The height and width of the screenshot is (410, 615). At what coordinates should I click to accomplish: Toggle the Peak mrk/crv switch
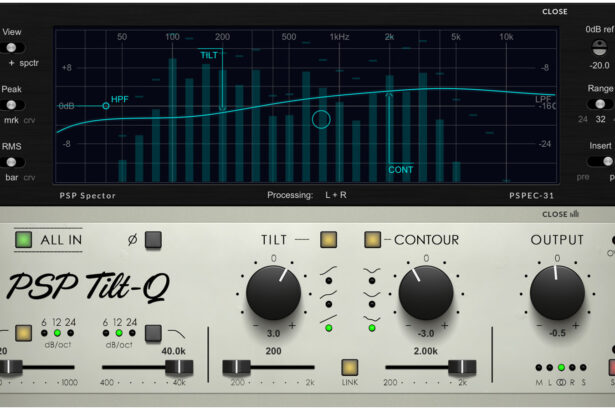tap(13, 105)
